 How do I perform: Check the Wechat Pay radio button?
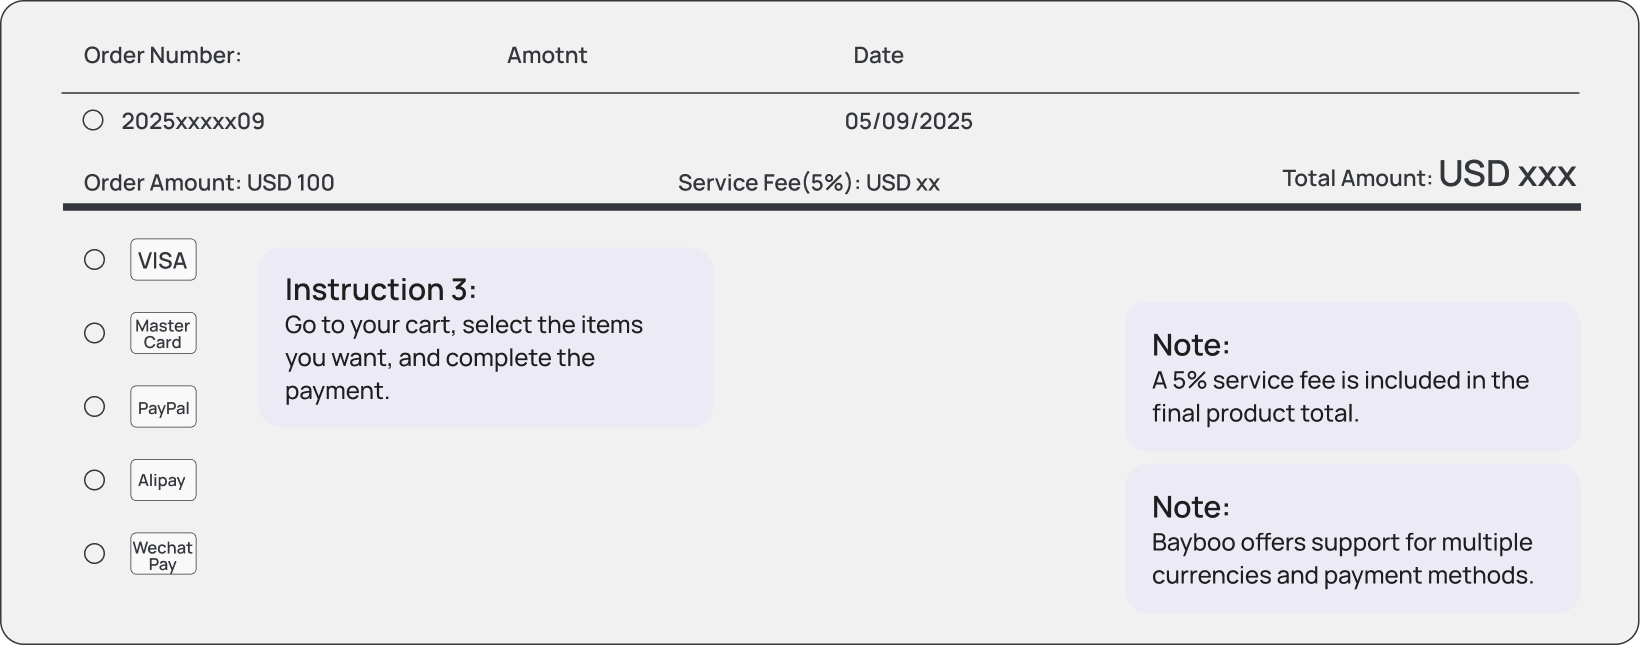coord(95,554)
